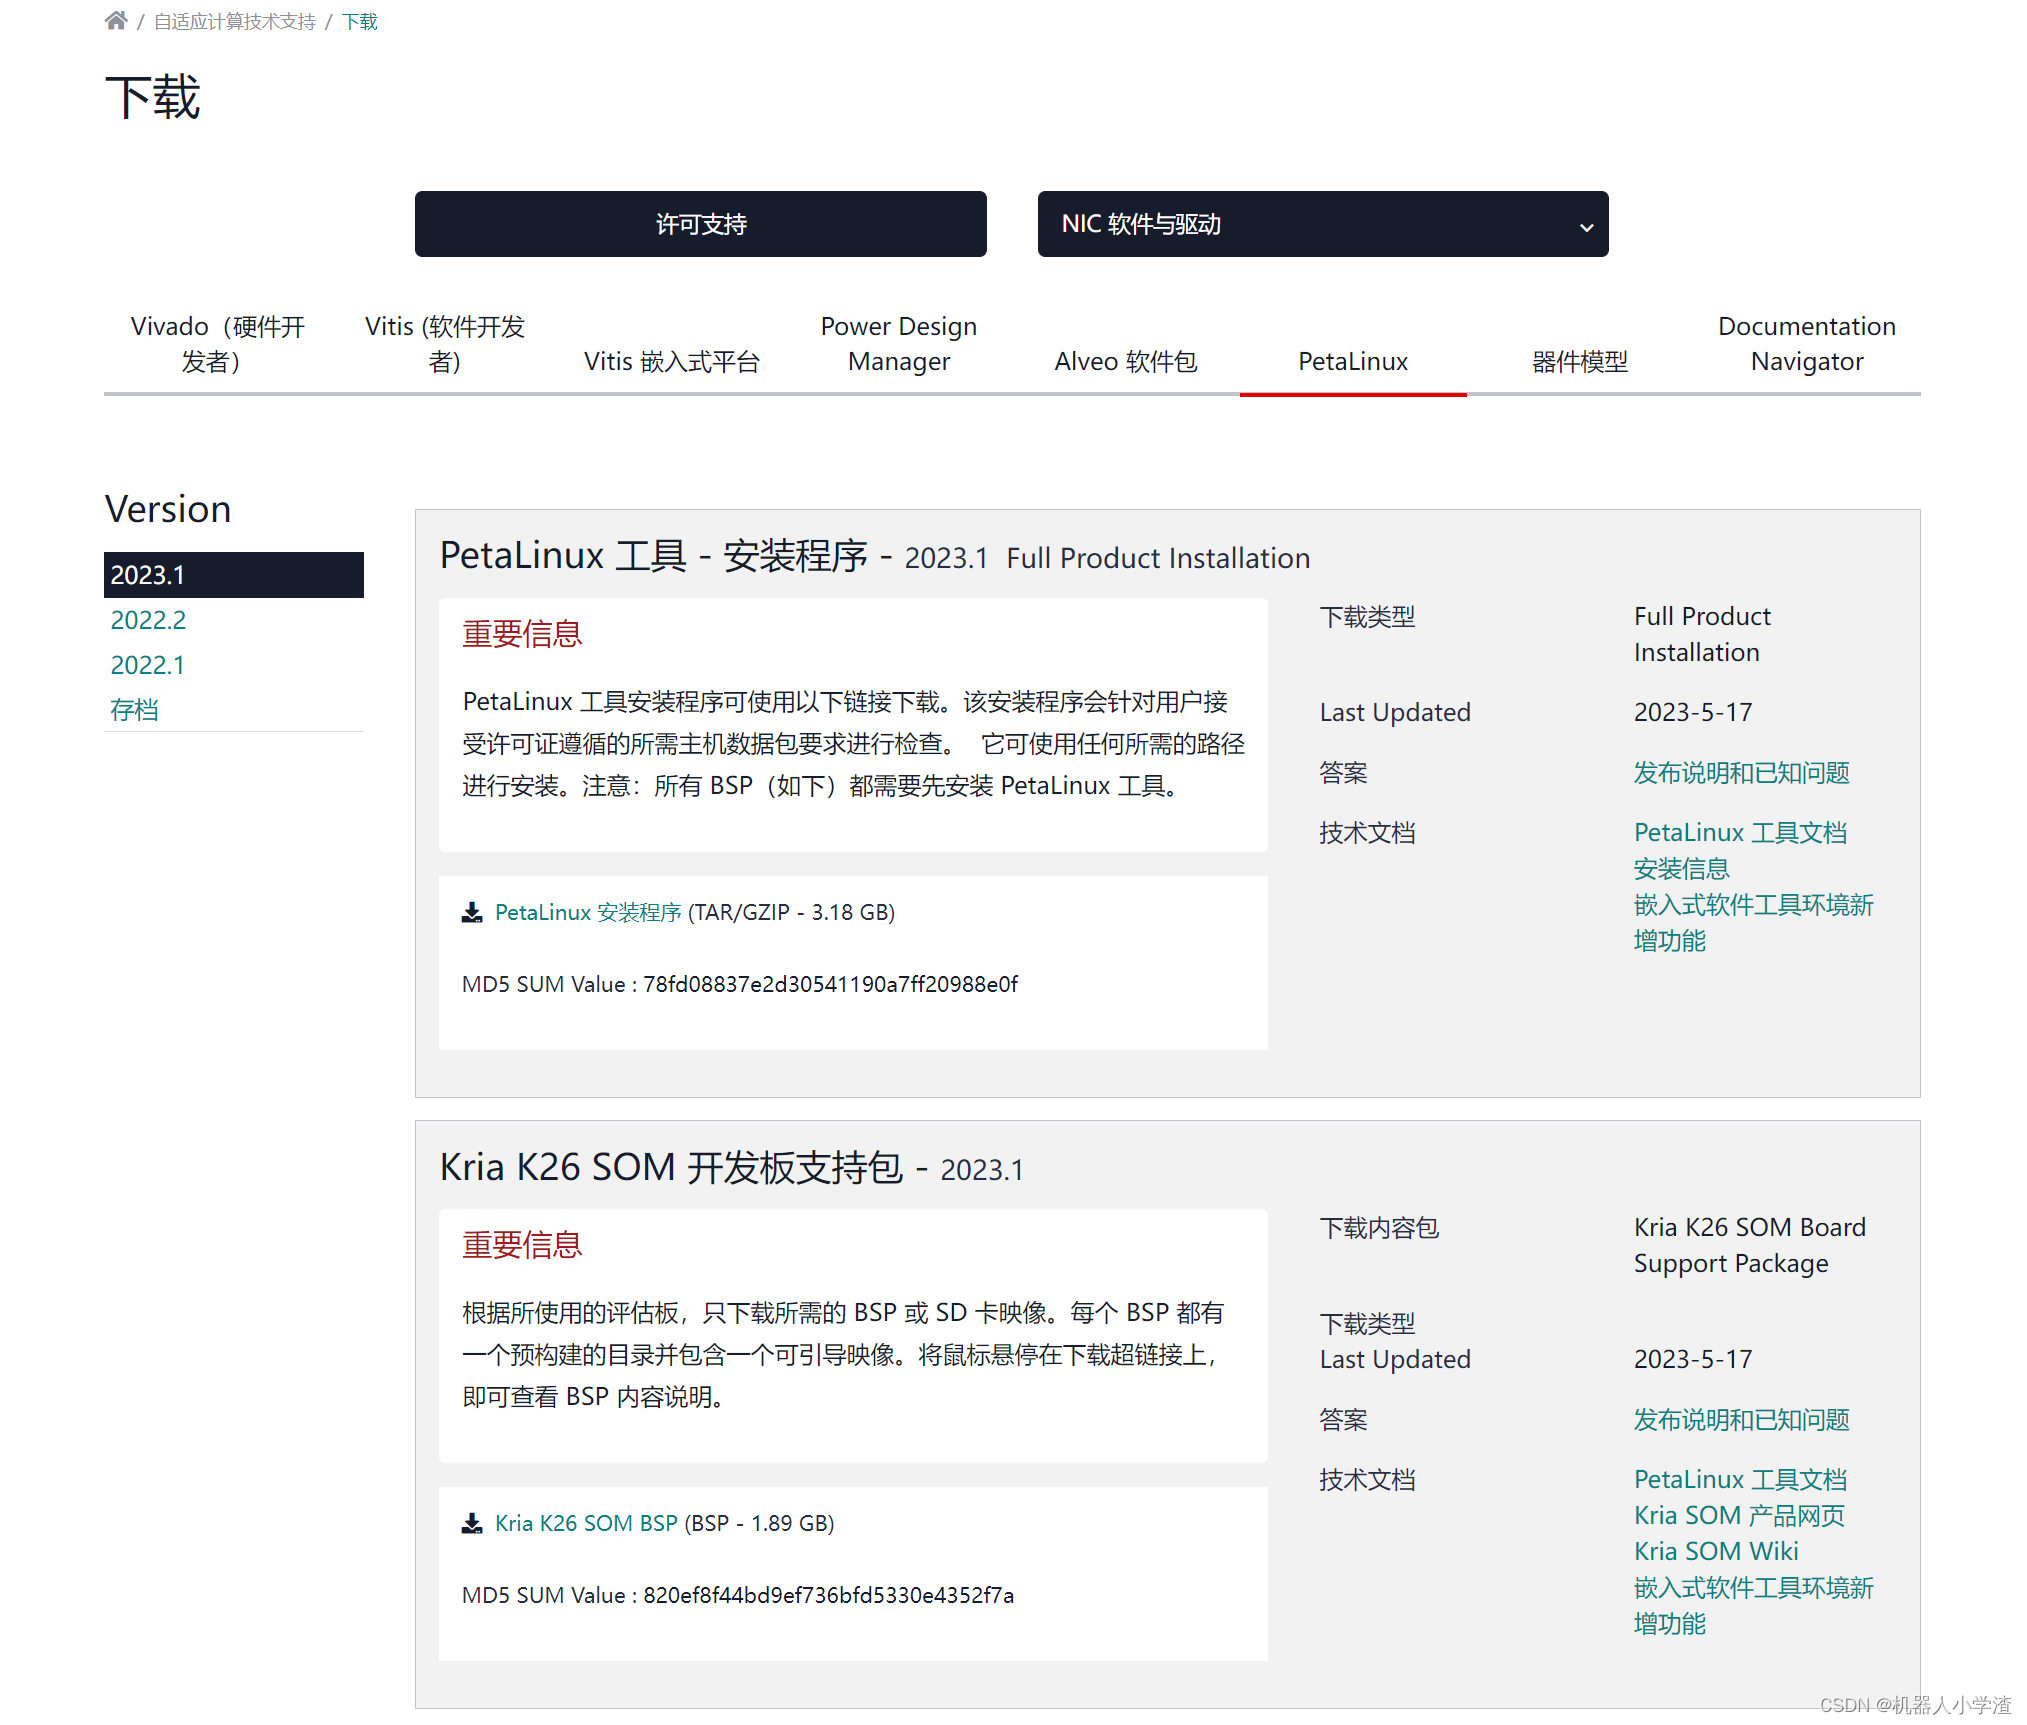
Task: Click the 许可支持 button
Action: (700, 224)
